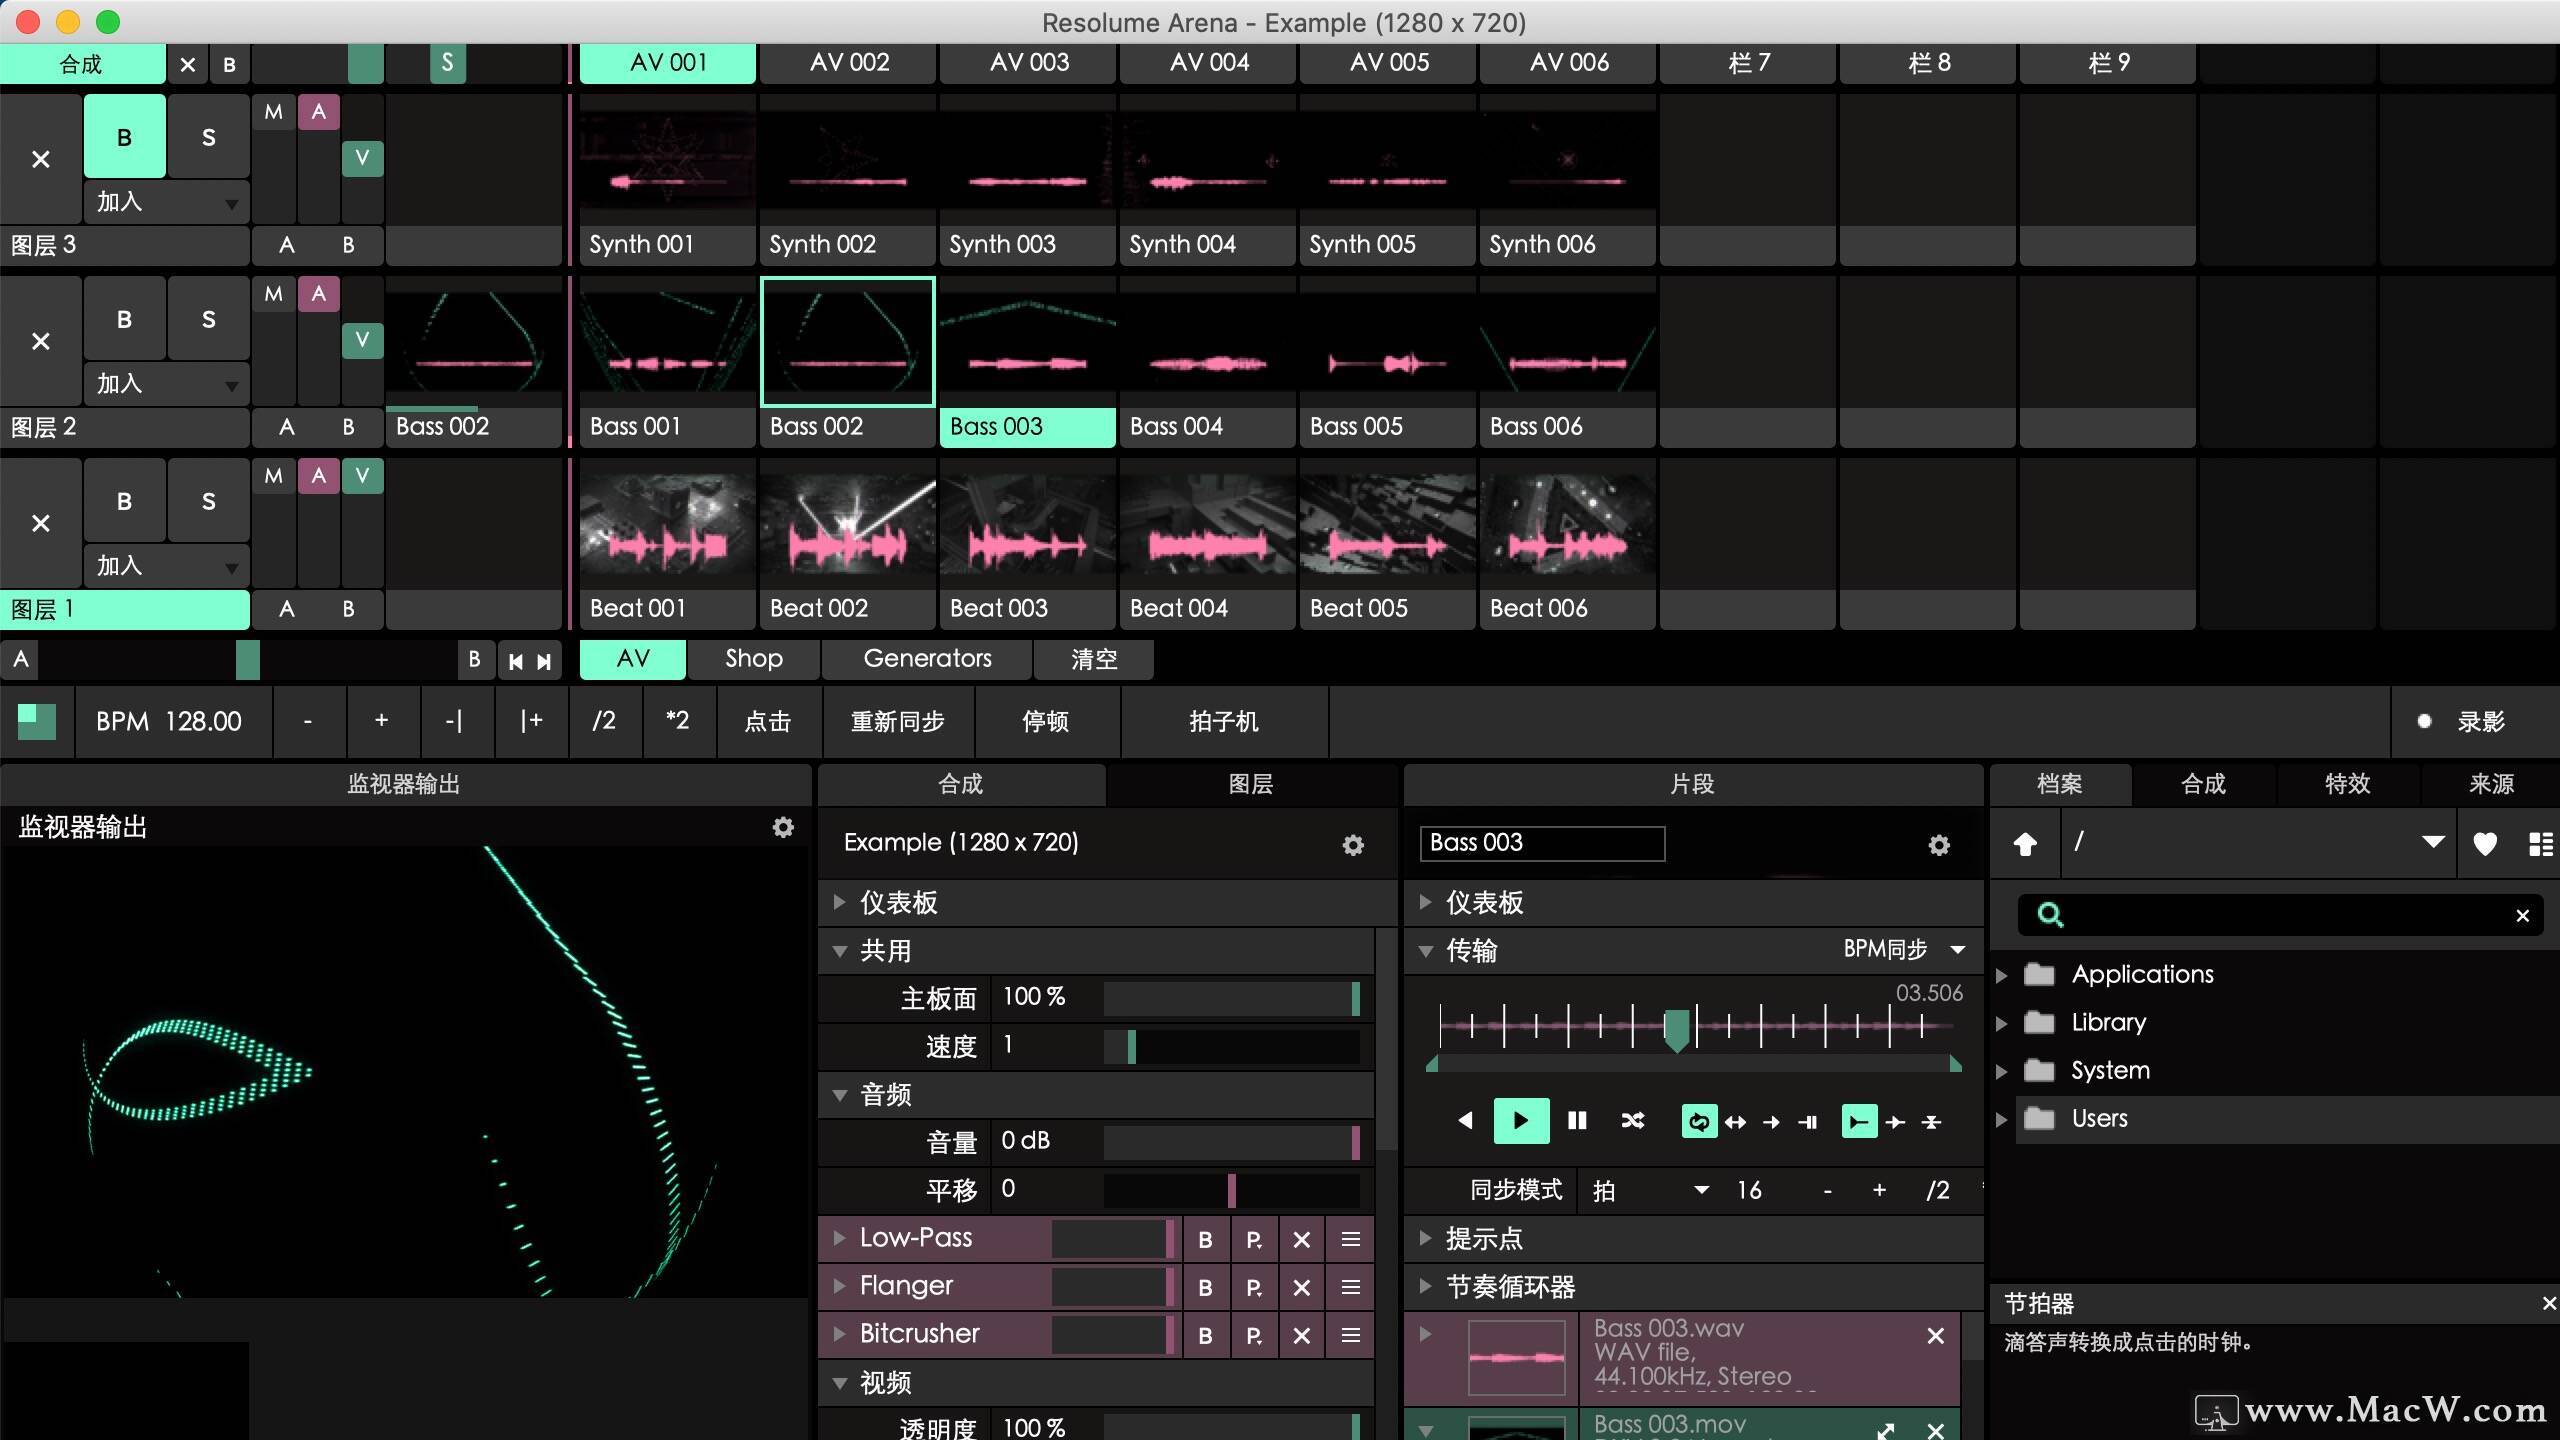Click the BPM sync icon in transport
Image resolution: width=2560 pixels, height=1440 pixels.
tap(1890, 948)
